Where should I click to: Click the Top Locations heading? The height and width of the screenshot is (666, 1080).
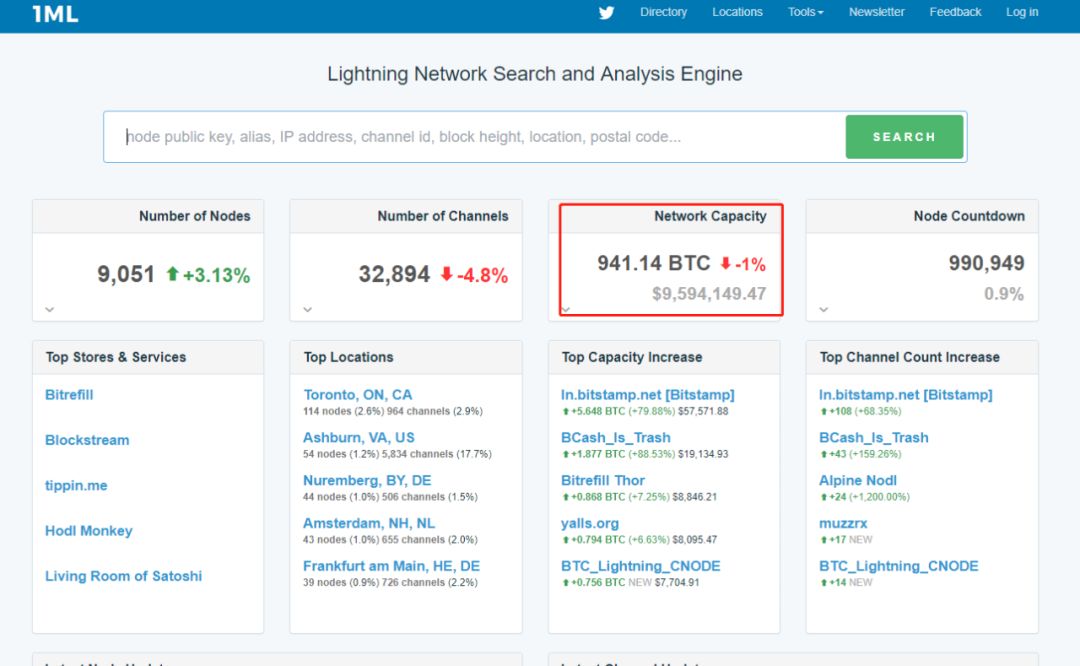coord(349,357)
